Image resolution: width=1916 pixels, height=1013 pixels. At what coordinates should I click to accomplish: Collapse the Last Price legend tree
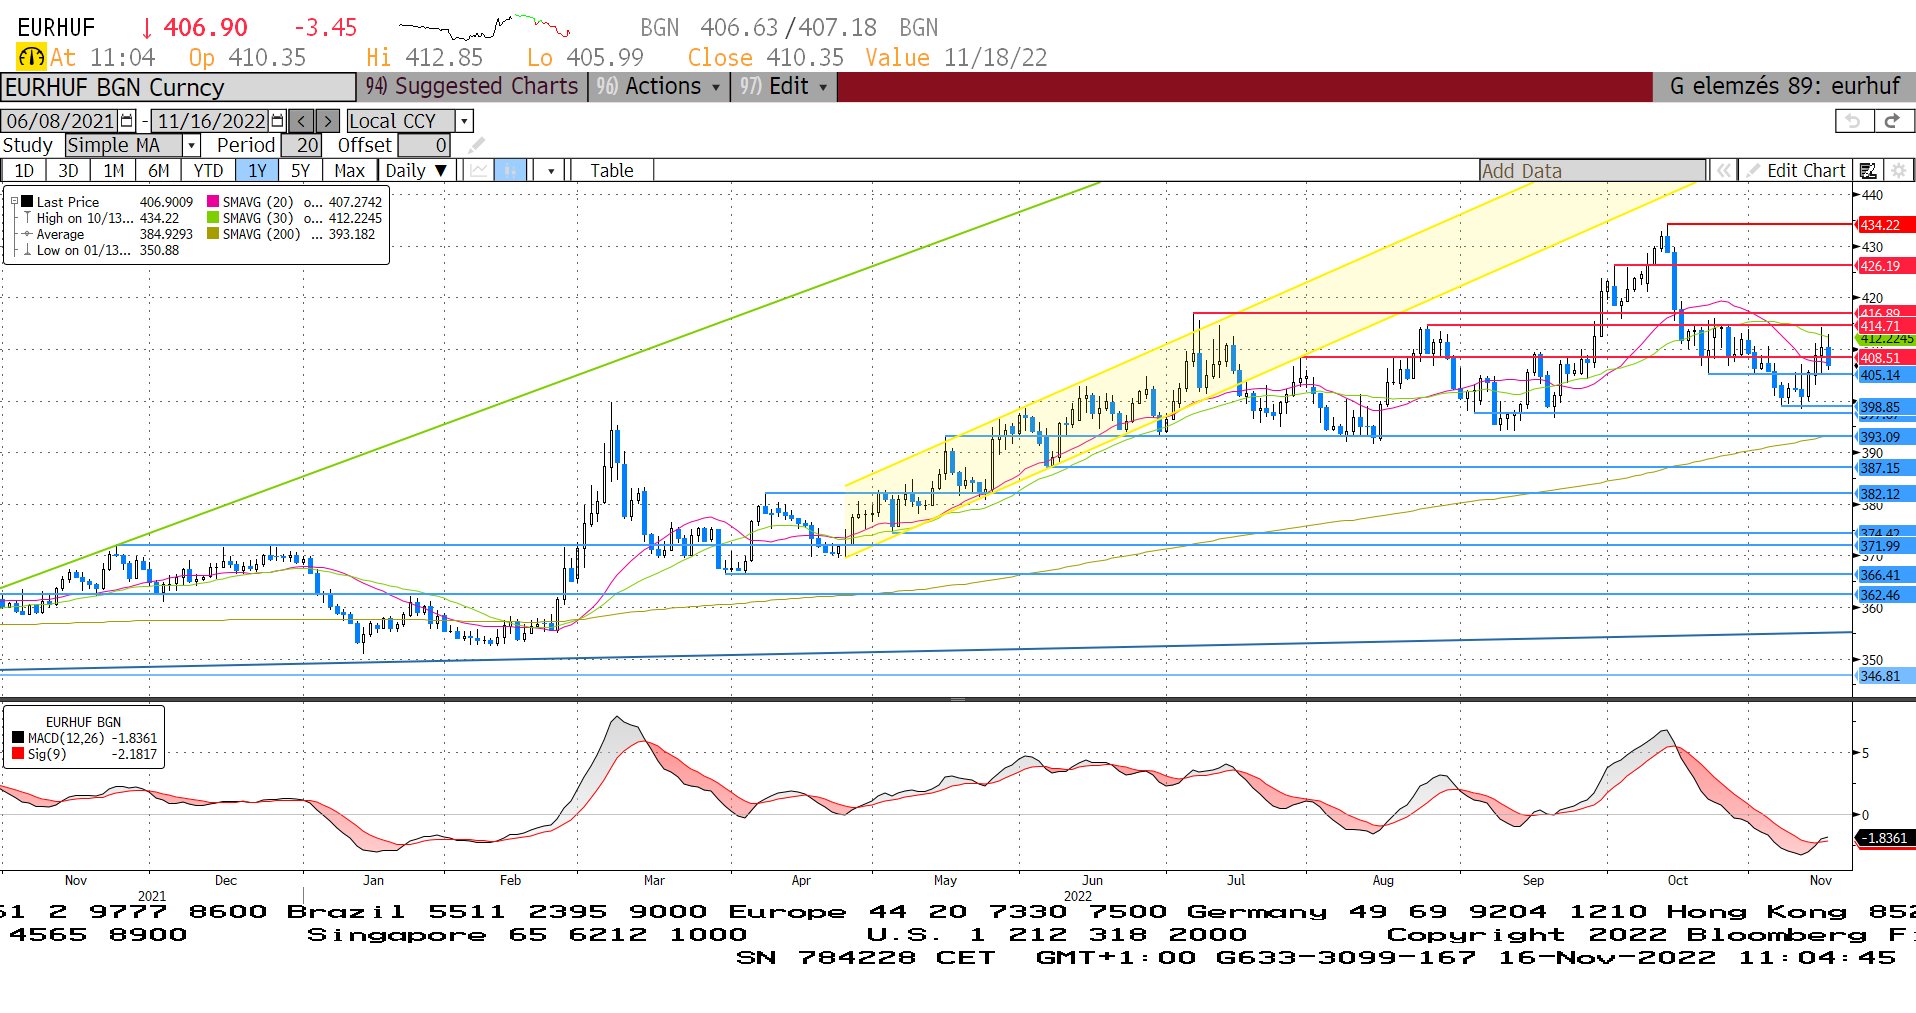coord(14,202)
